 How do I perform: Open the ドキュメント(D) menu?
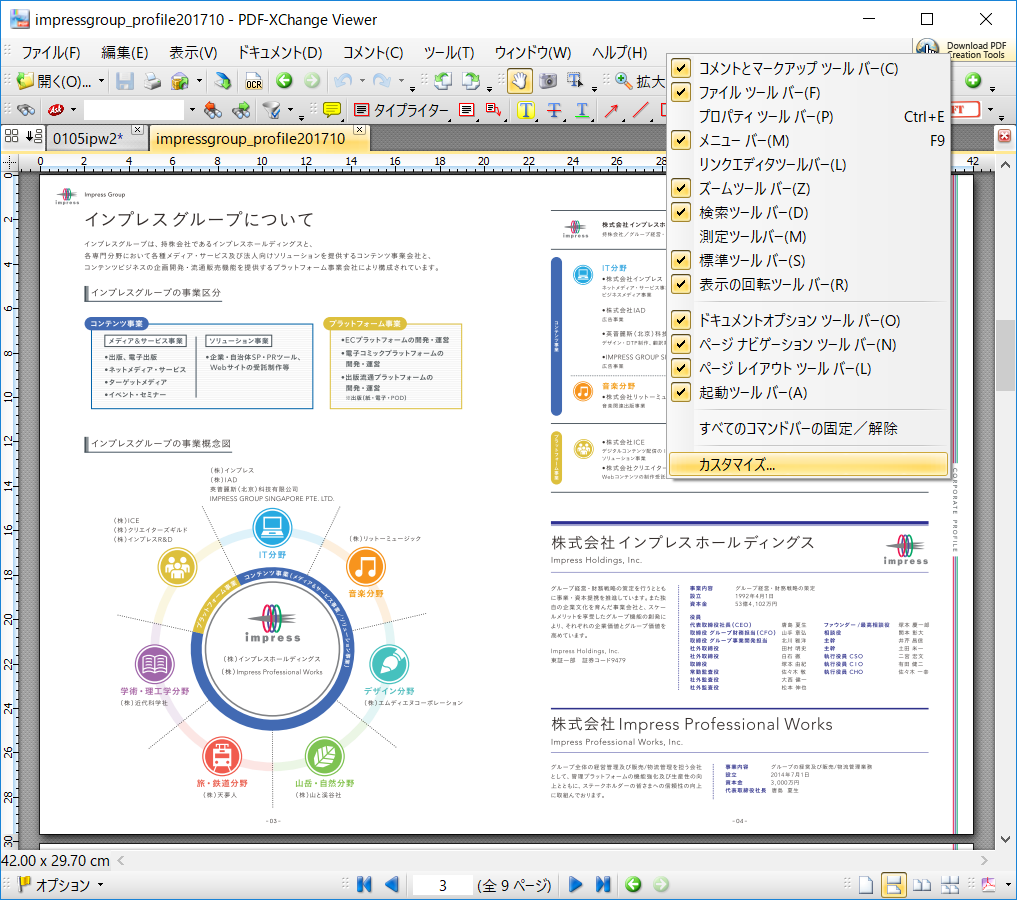point(280,53)
